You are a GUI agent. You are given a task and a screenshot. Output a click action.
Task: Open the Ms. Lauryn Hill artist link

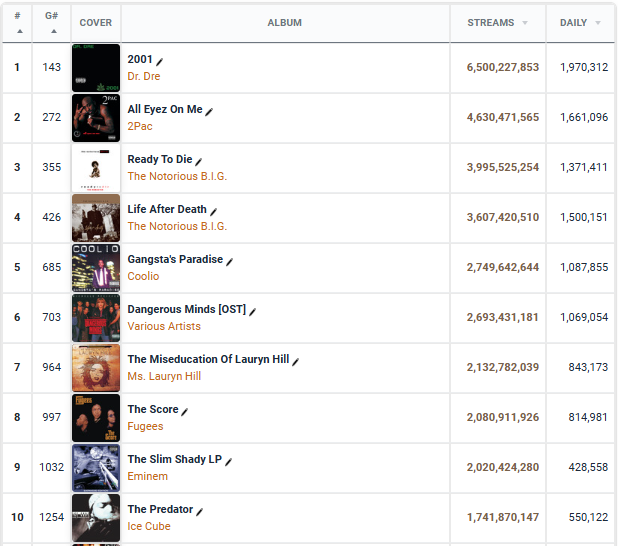tap(164, 376)
